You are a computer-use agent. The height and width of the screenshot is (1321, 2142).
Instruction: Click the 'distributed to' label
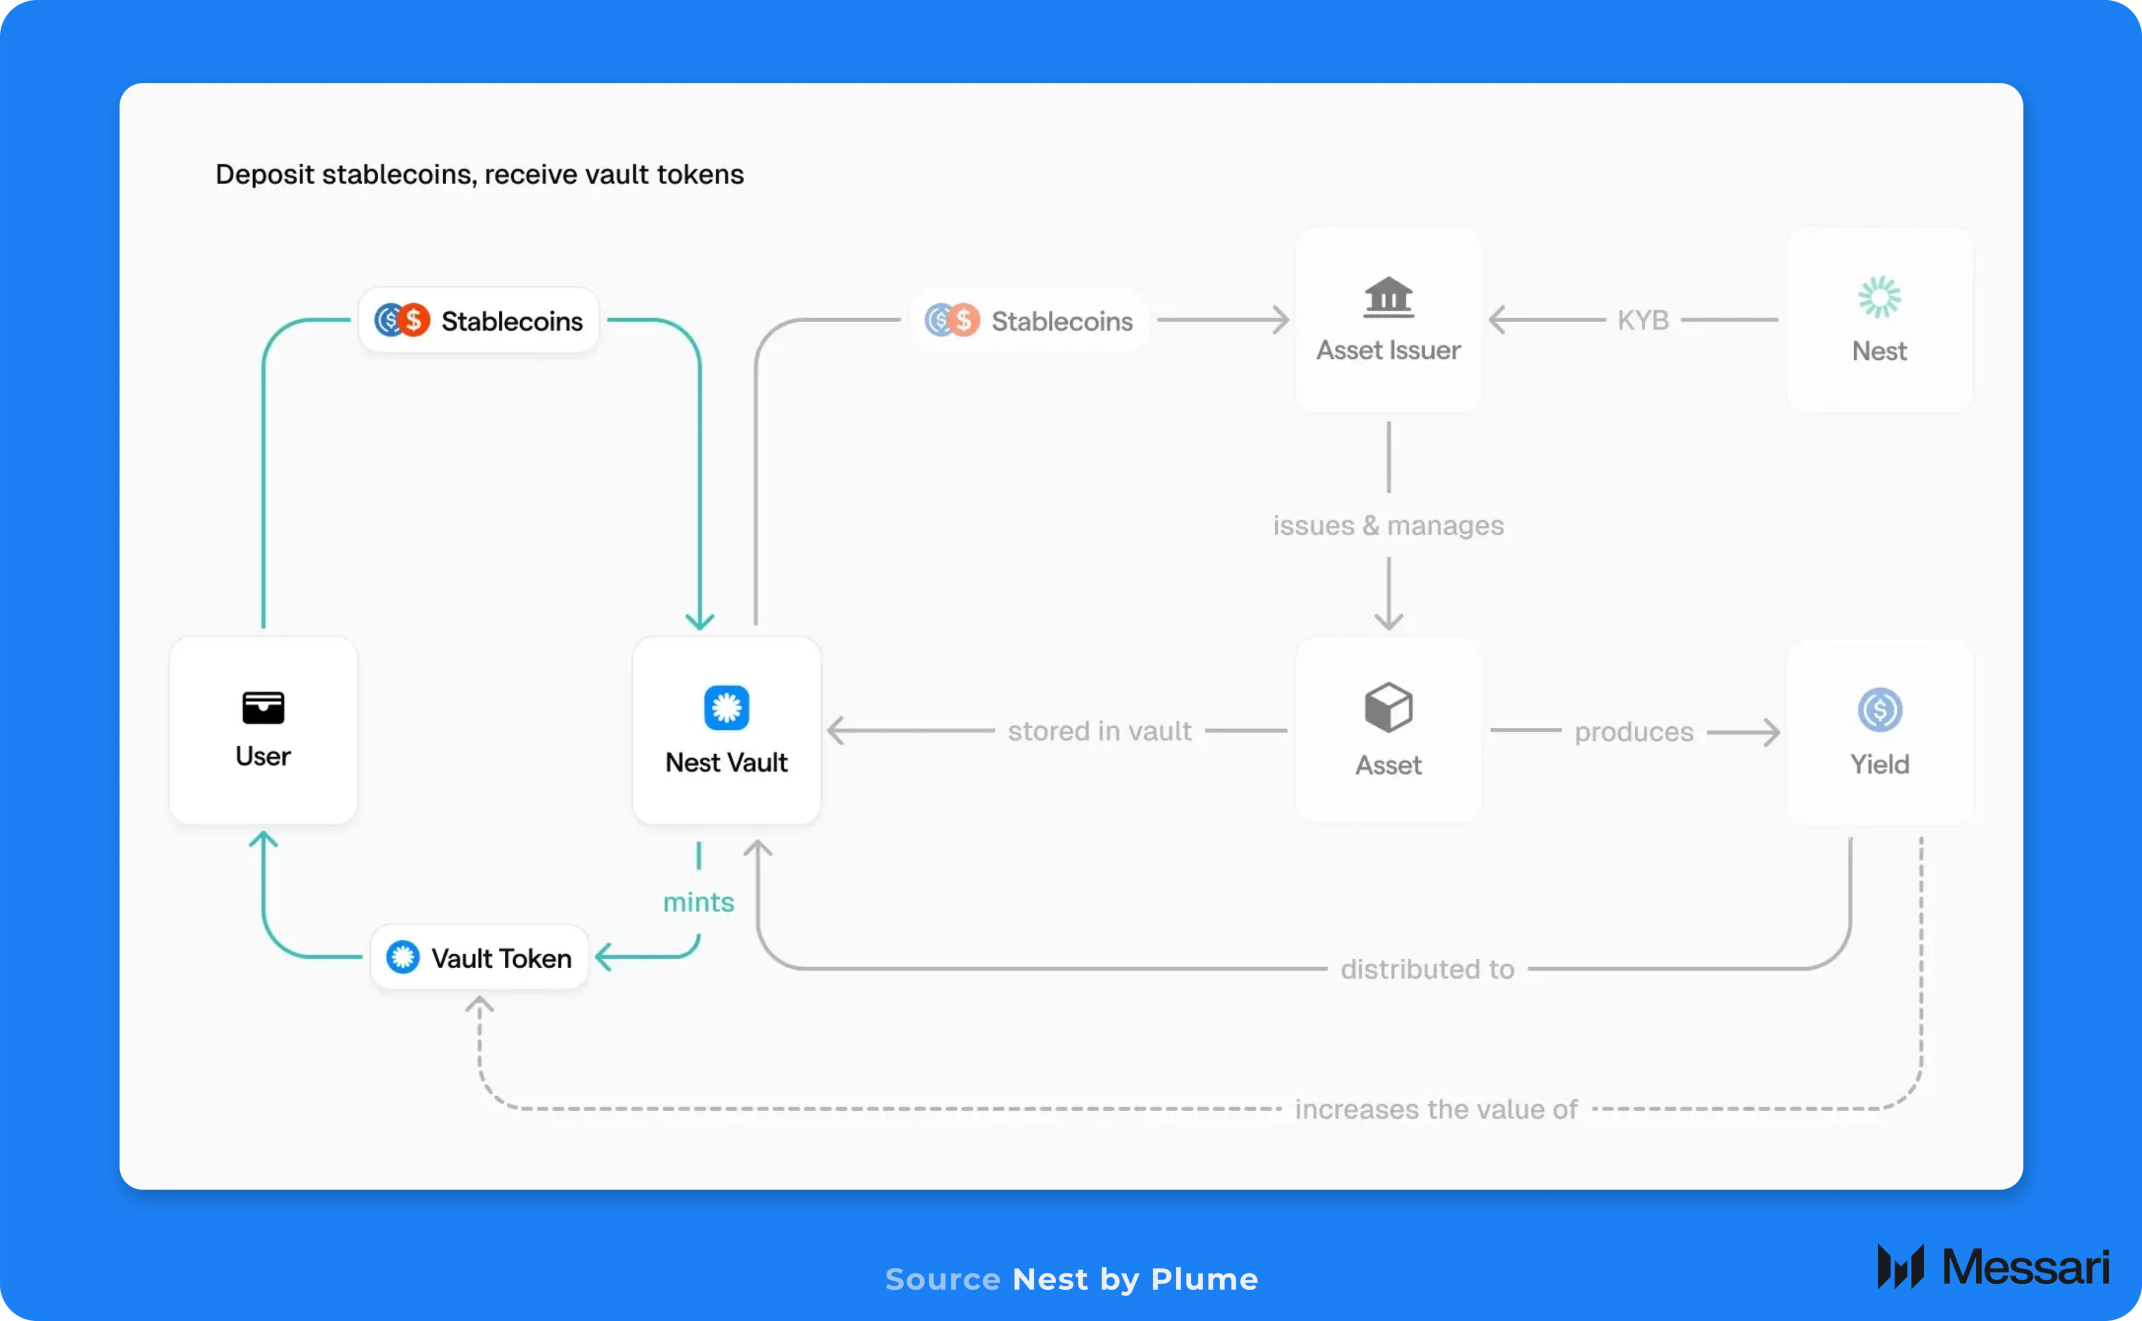coord(1427,969)
